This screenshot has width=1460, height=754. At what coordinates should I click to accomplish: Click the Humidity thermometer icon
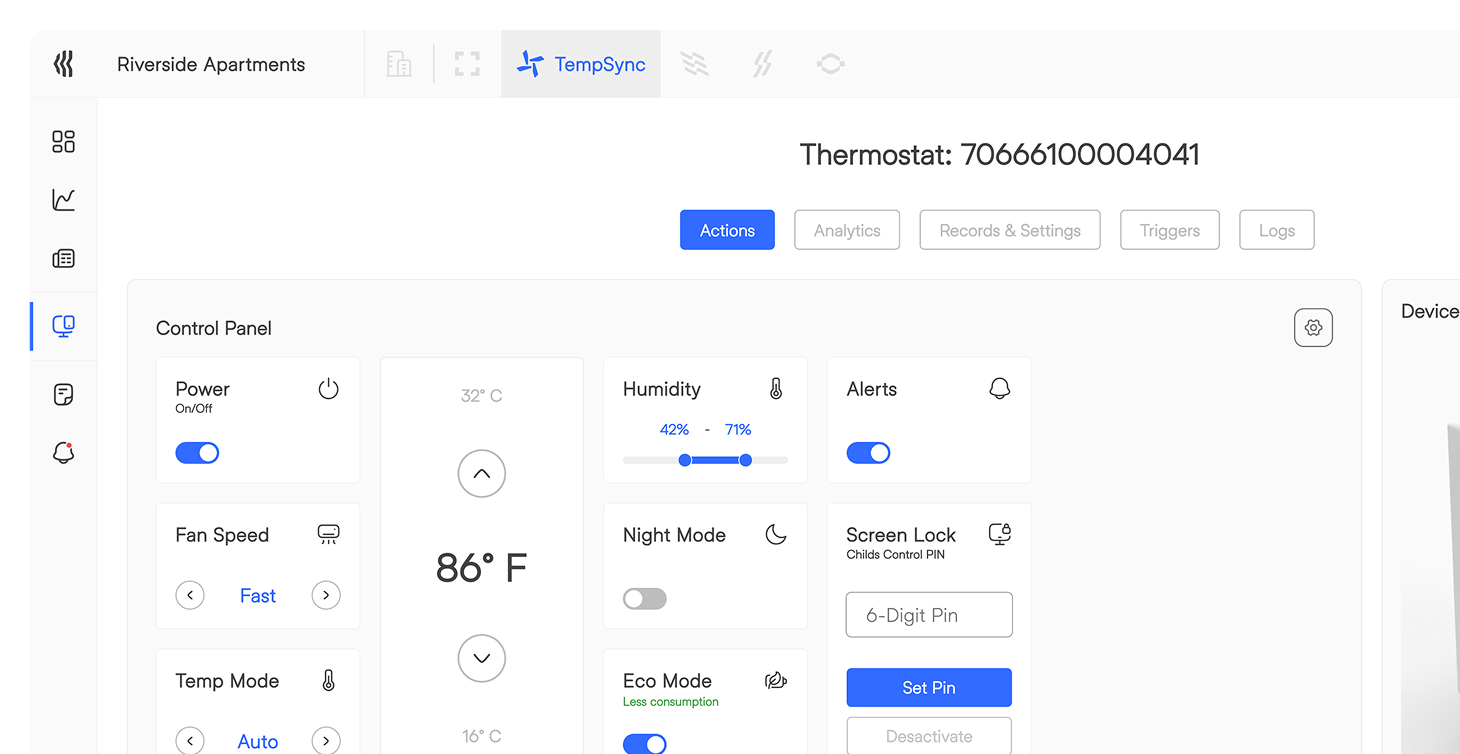[776, 389]
